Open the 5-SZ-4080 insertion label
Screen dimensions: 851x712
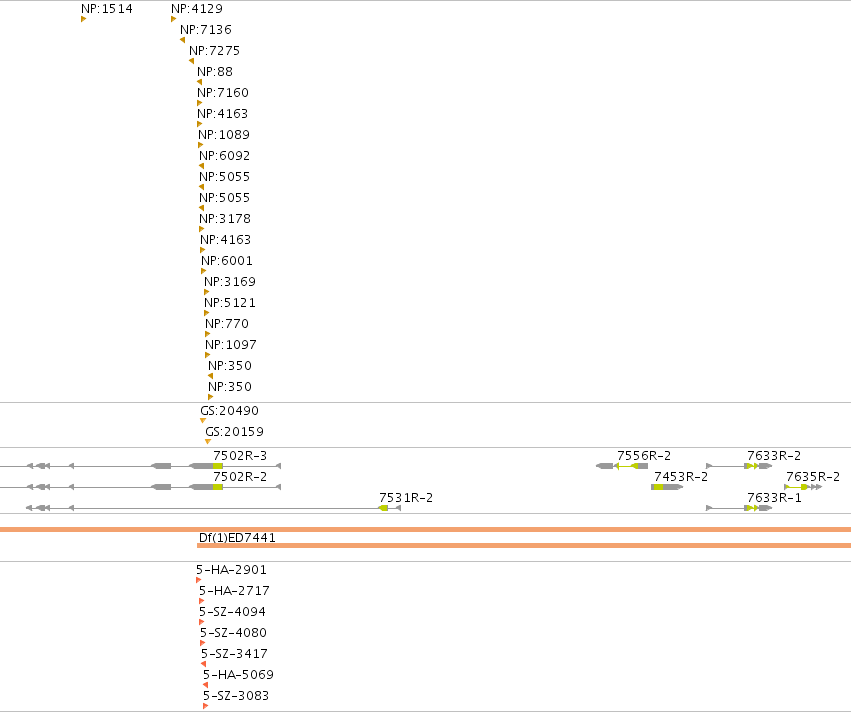pos(233,633)
